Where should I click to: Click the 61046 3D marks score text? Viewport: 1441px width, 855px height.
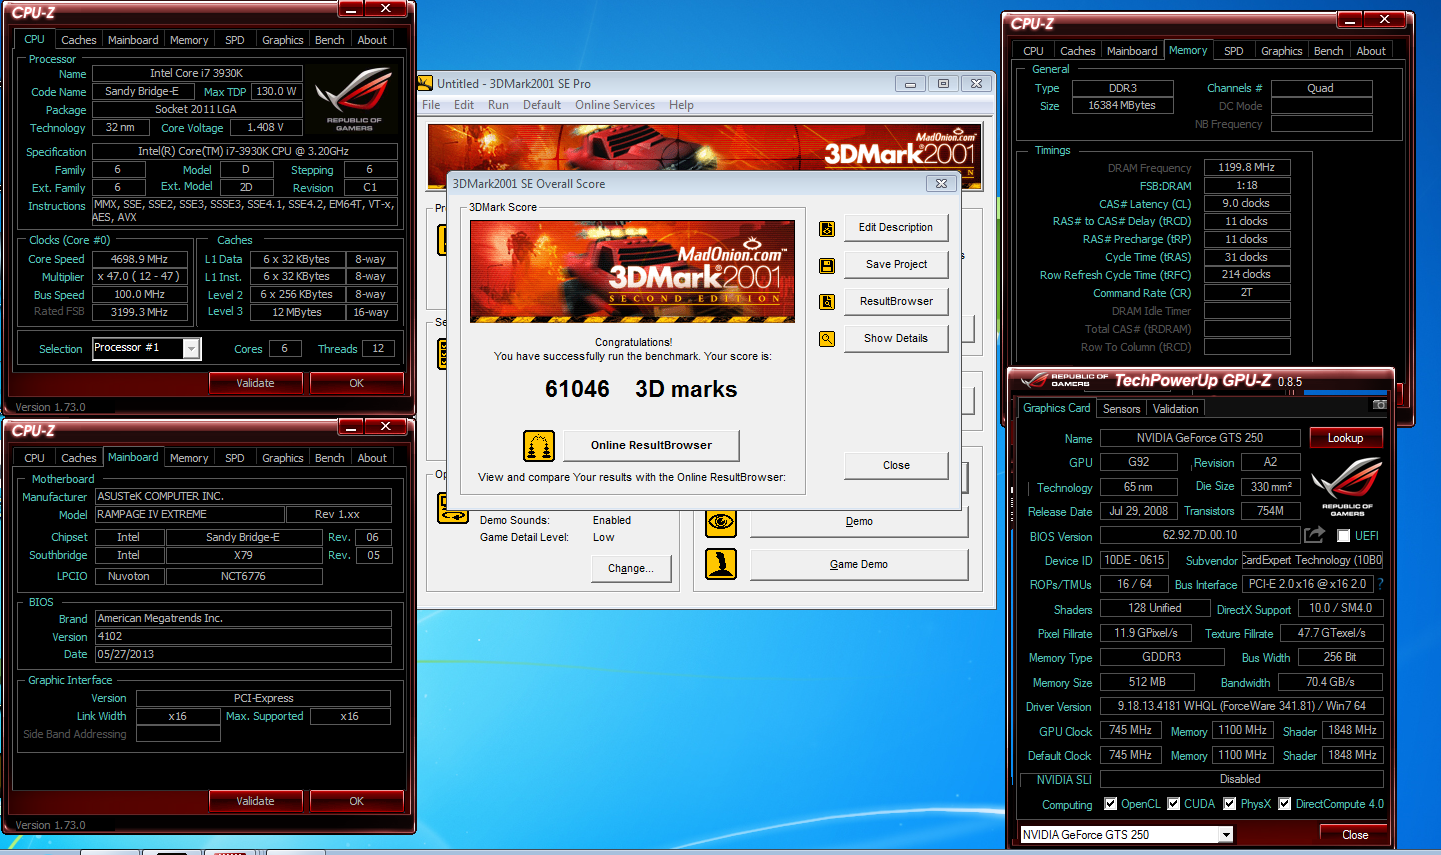point(641,390)
